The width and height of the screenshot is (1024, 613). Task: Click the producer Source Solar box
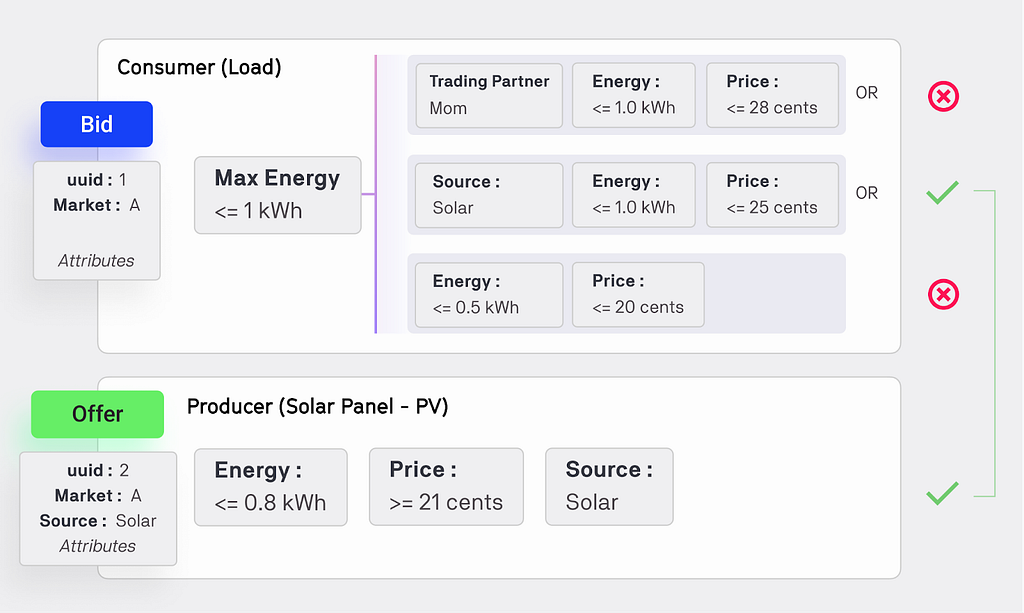coord(609,486)
